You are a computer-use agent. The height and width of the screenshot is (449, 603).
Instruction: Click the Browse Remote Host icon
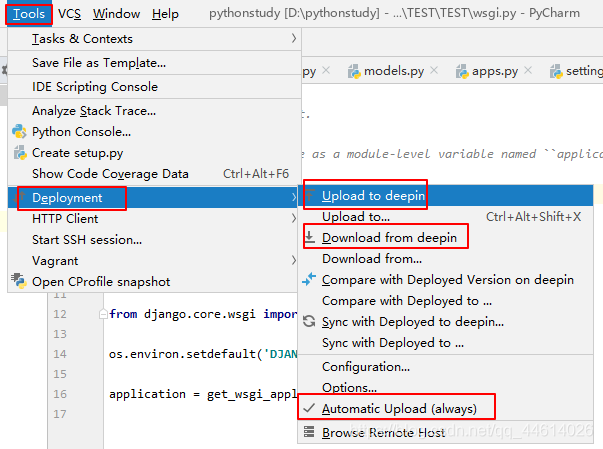tap(309, 432)
